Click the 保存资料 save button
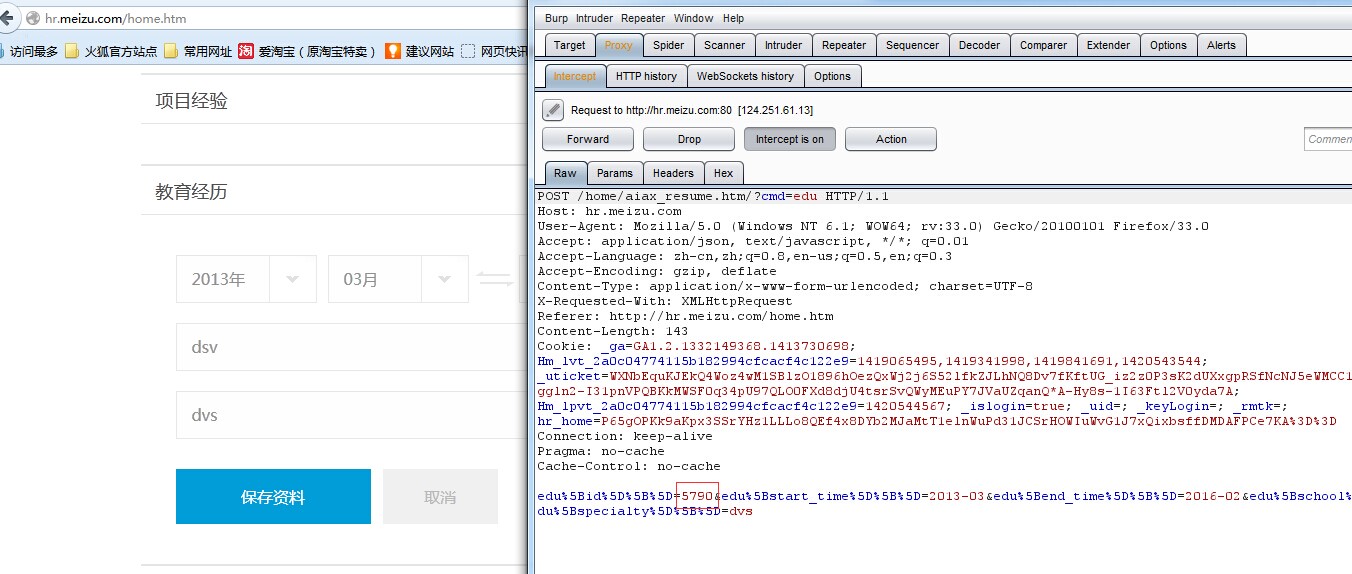Viewport: 1352px width, 574px height. point(273,497)
